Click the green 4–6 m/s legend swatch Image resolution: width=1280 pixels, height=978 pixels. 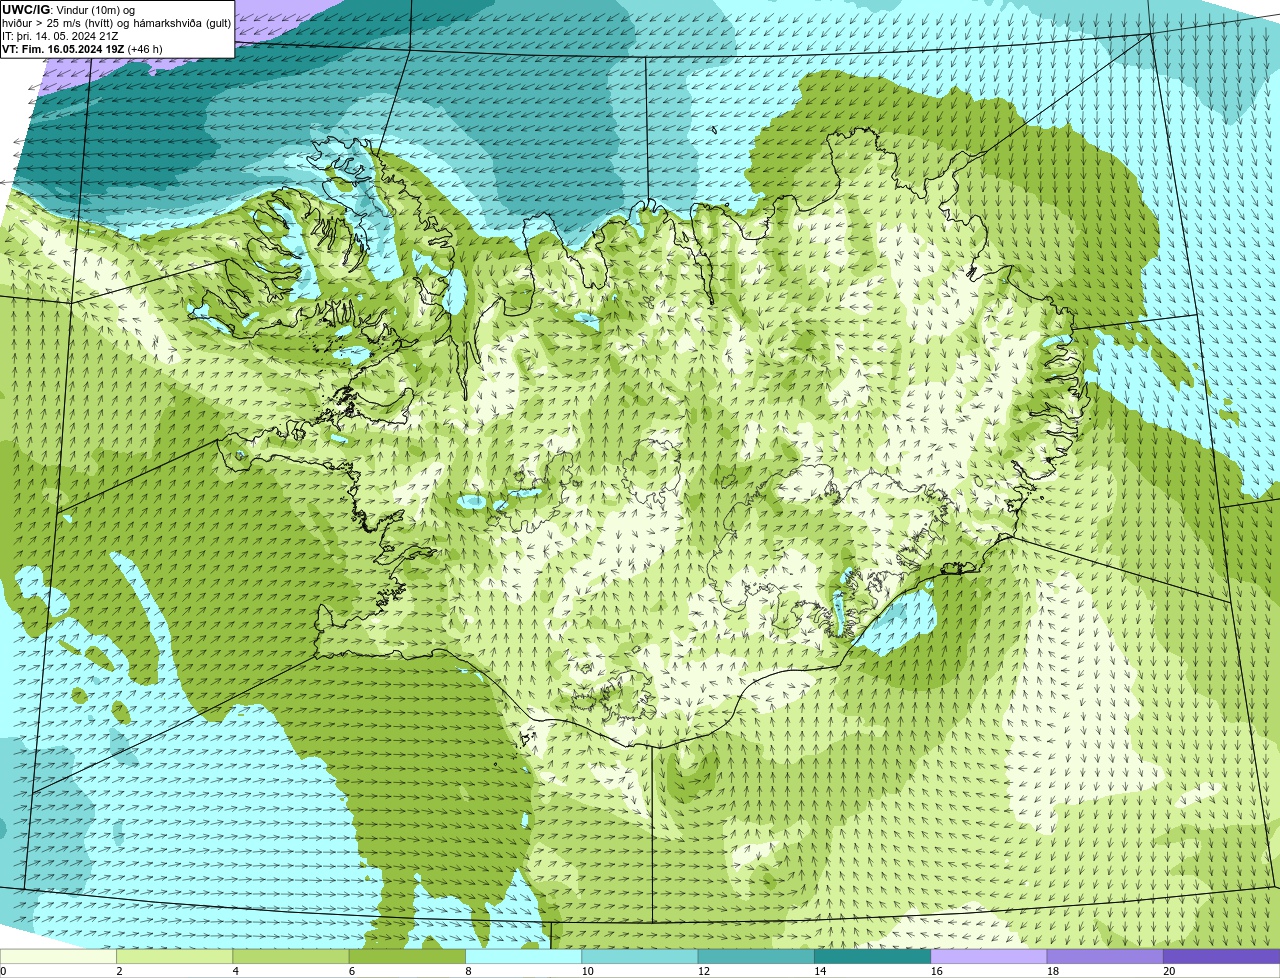pos(291,956)
